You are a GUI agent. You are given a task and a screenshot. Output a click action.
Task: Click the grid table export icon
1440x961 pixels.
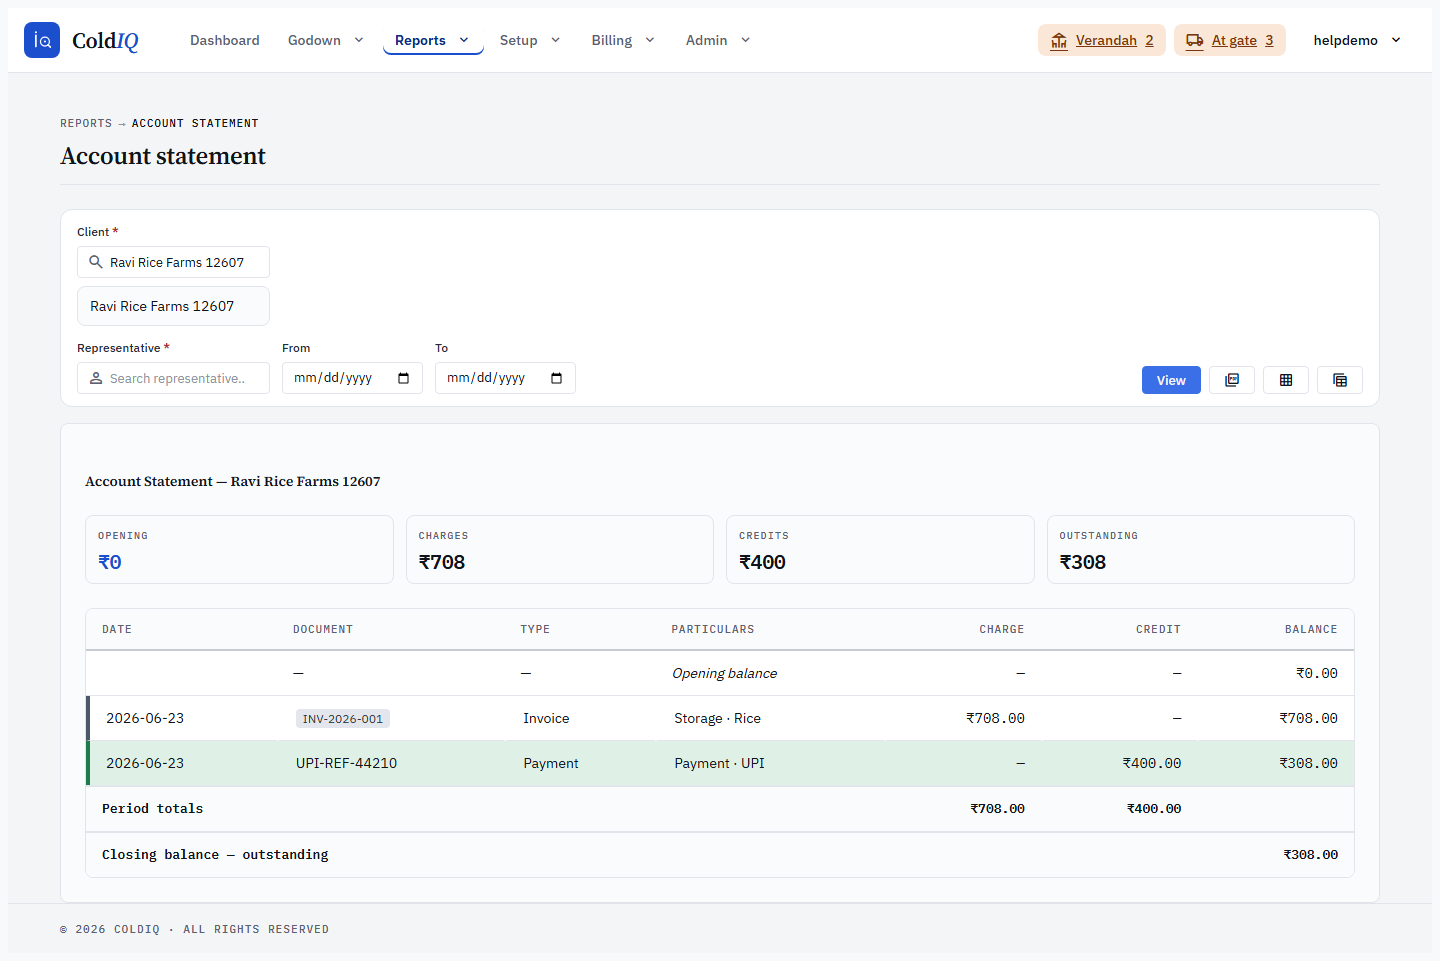(x=1286, y=380)
